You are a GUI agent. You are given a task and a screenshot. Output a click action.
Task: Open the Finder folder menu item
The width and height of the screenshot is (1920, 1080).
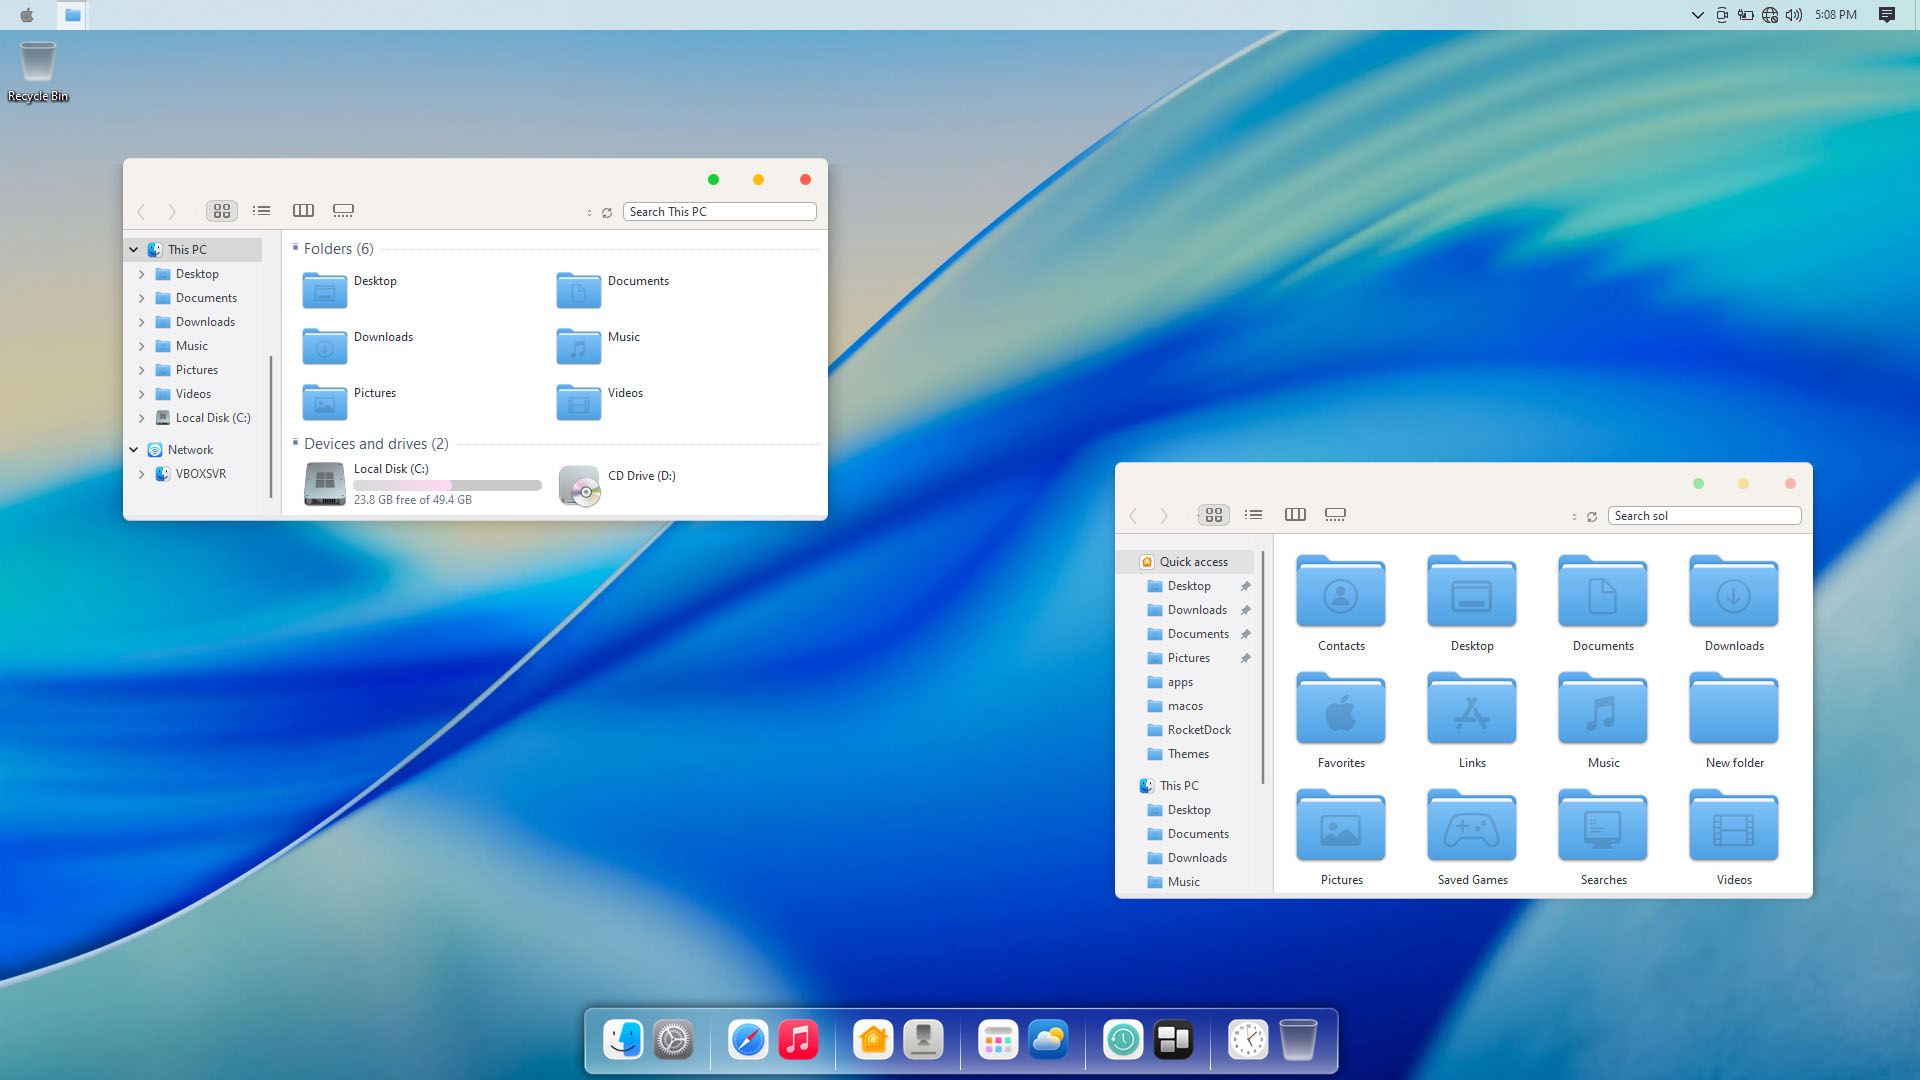(x=71, y=15)
